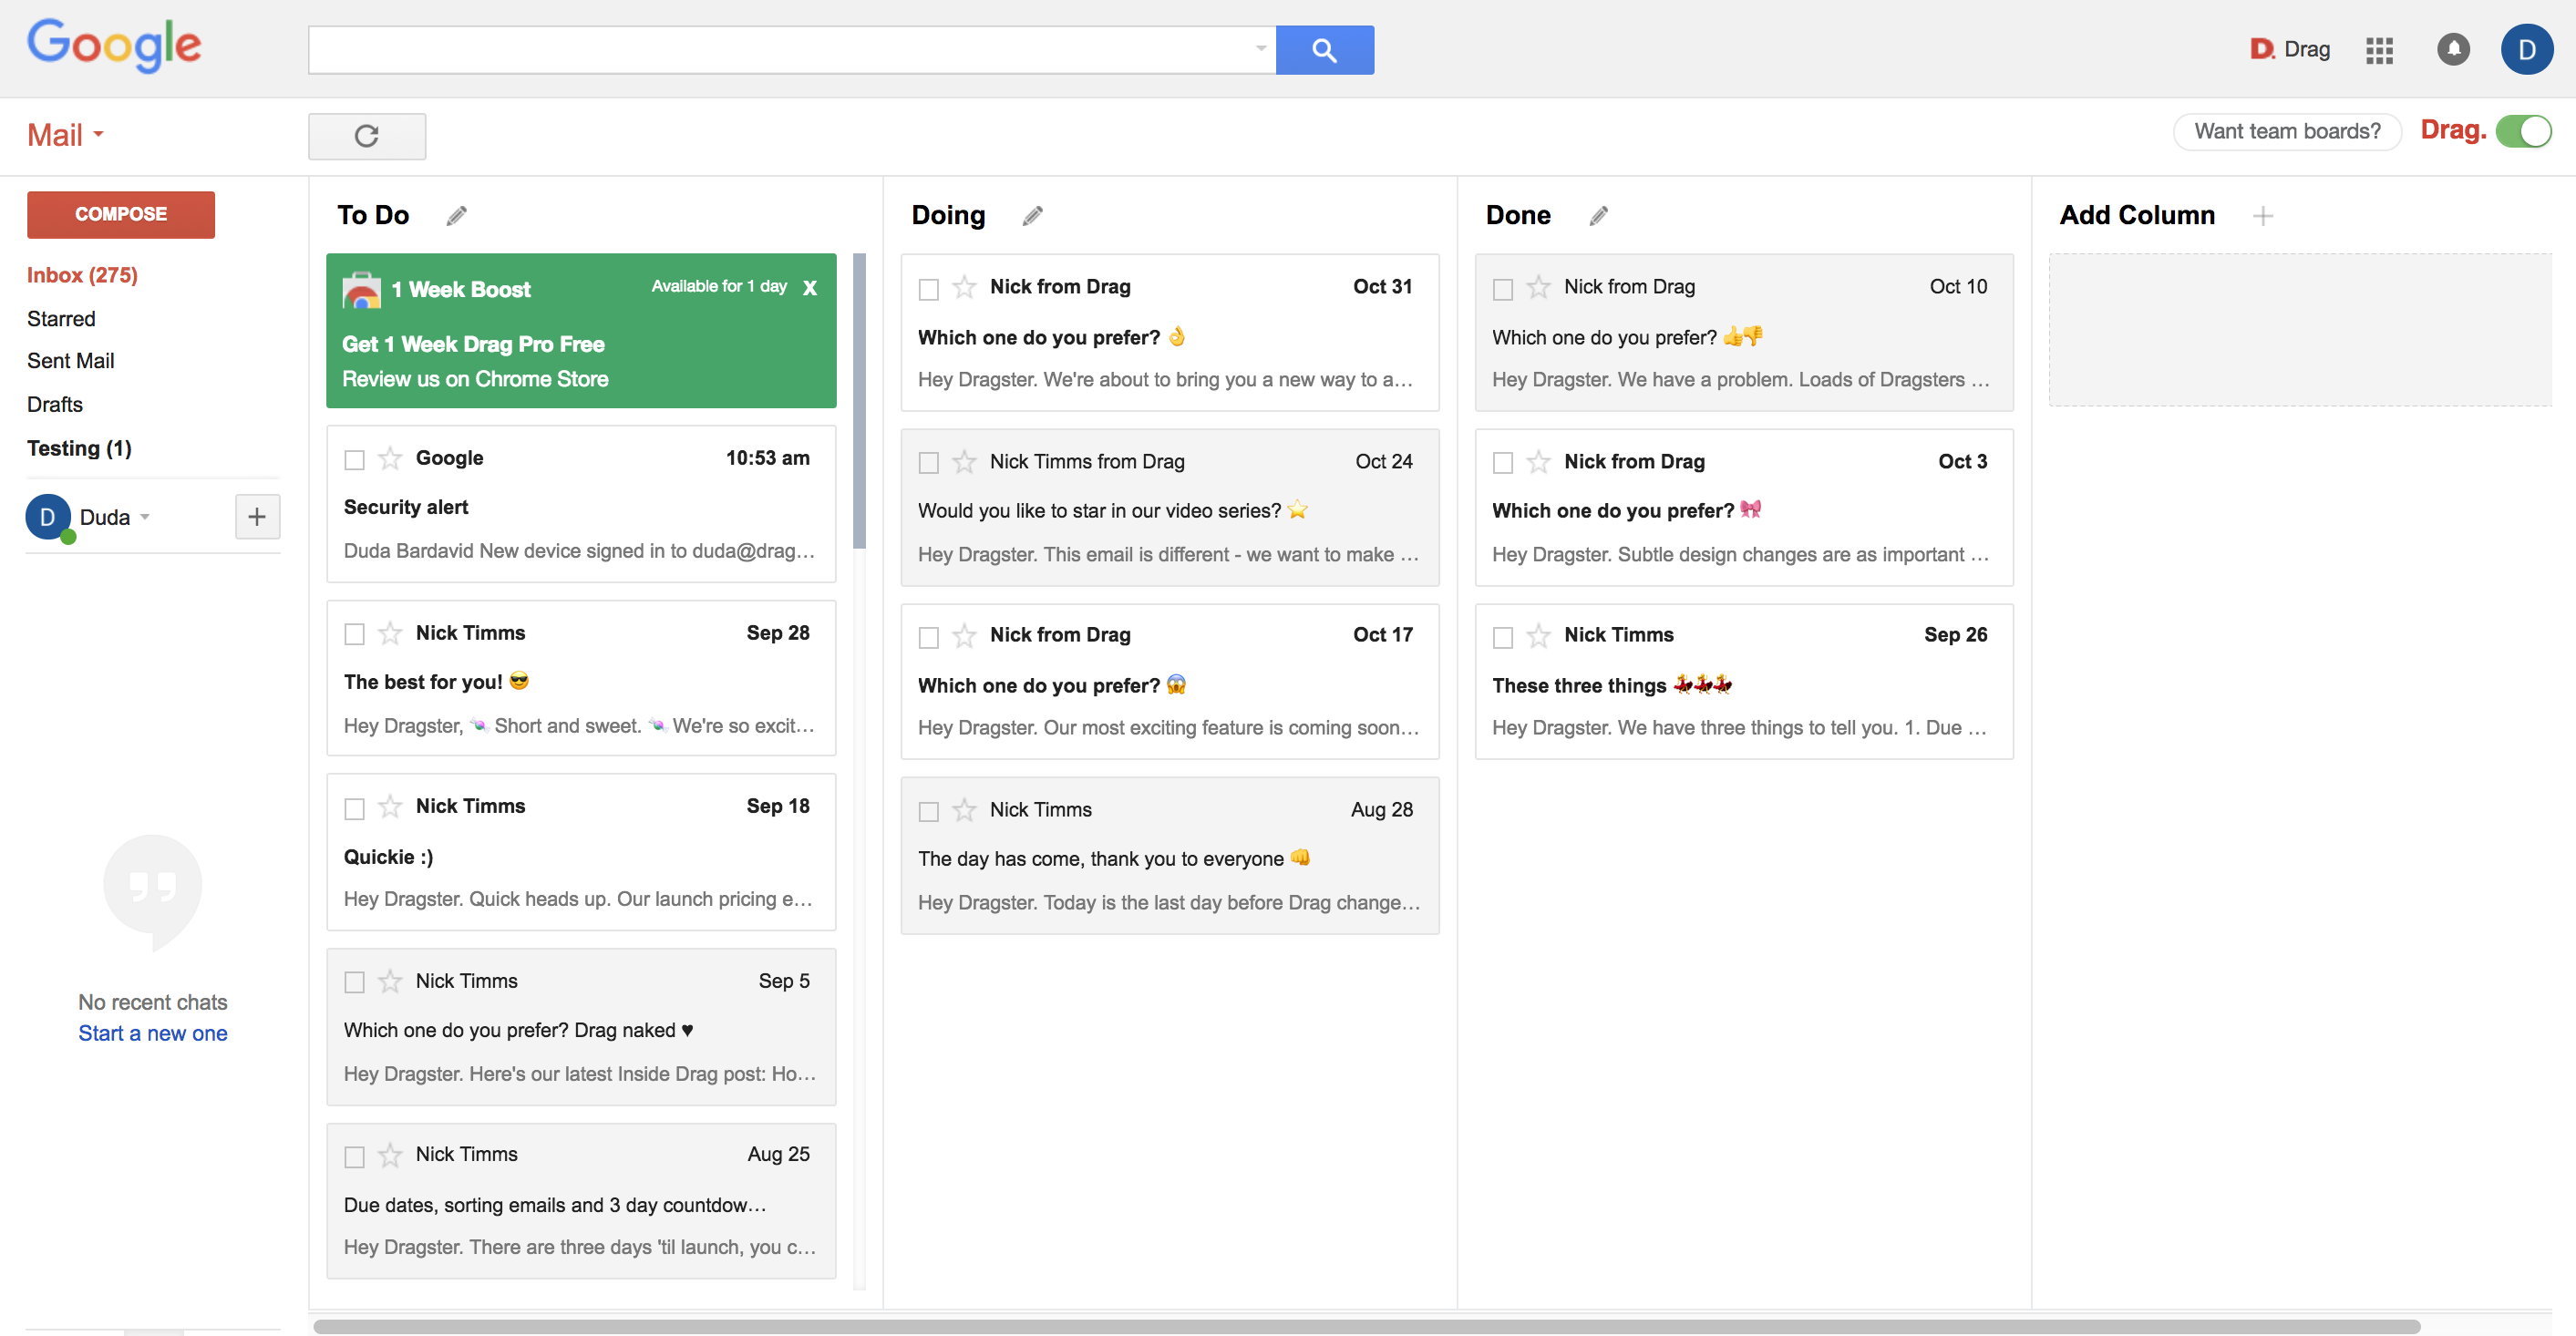2576x1336 pixels.
Task: Check the checkbox on Google Security alert email
Action: pos(353,458)
